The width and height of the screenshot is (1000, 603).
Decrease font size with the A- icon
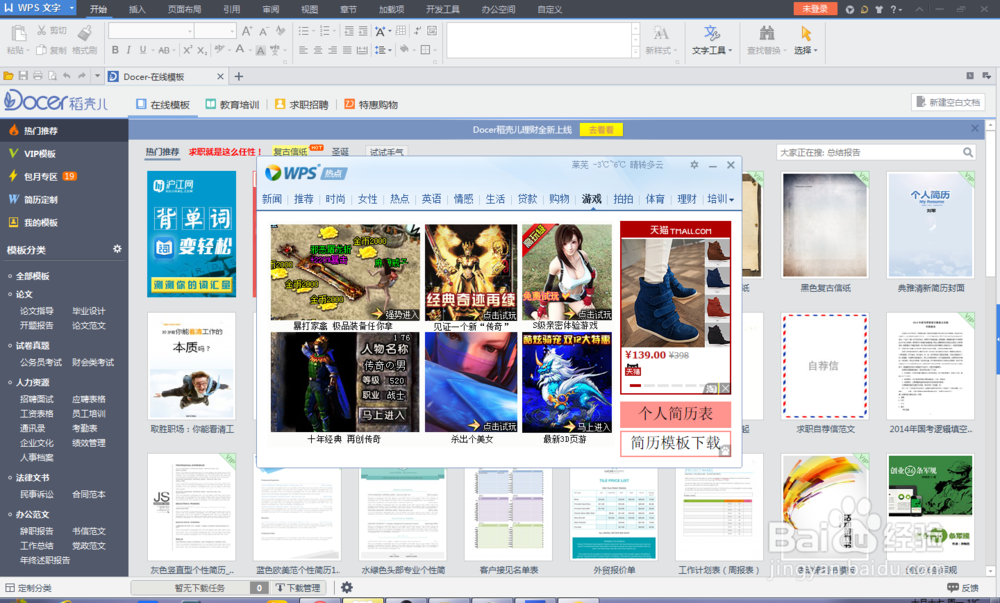tap(263, 31)
